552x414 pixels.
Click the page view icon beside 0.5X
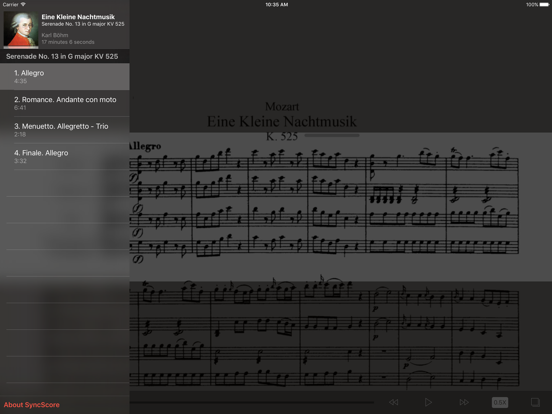coord(535,402)
